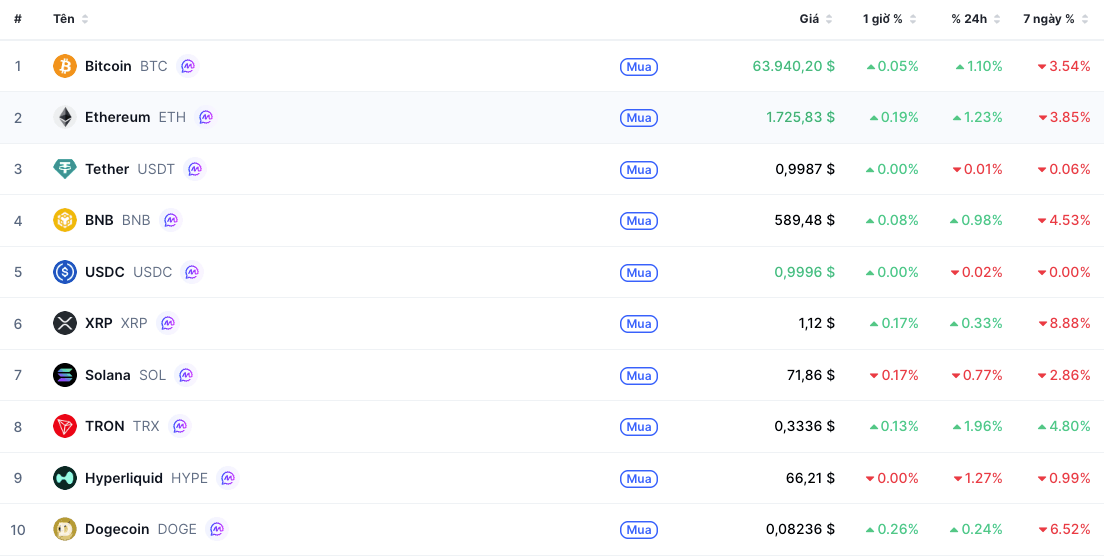Click the 24h value 0.77%
This screenshot has height=557, width=1104.
977,375
